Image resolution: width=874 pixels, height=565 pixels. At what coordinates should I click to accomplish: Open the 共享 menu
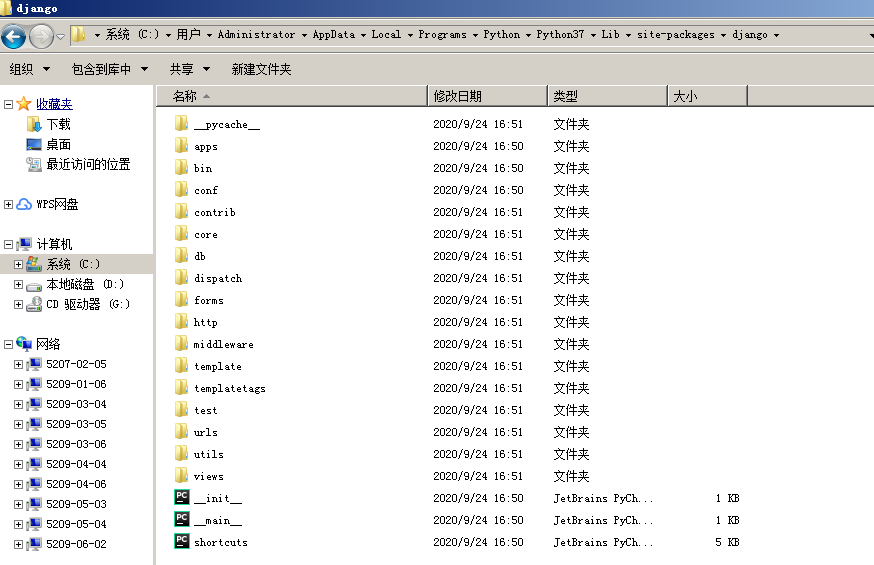click(190, 69)
